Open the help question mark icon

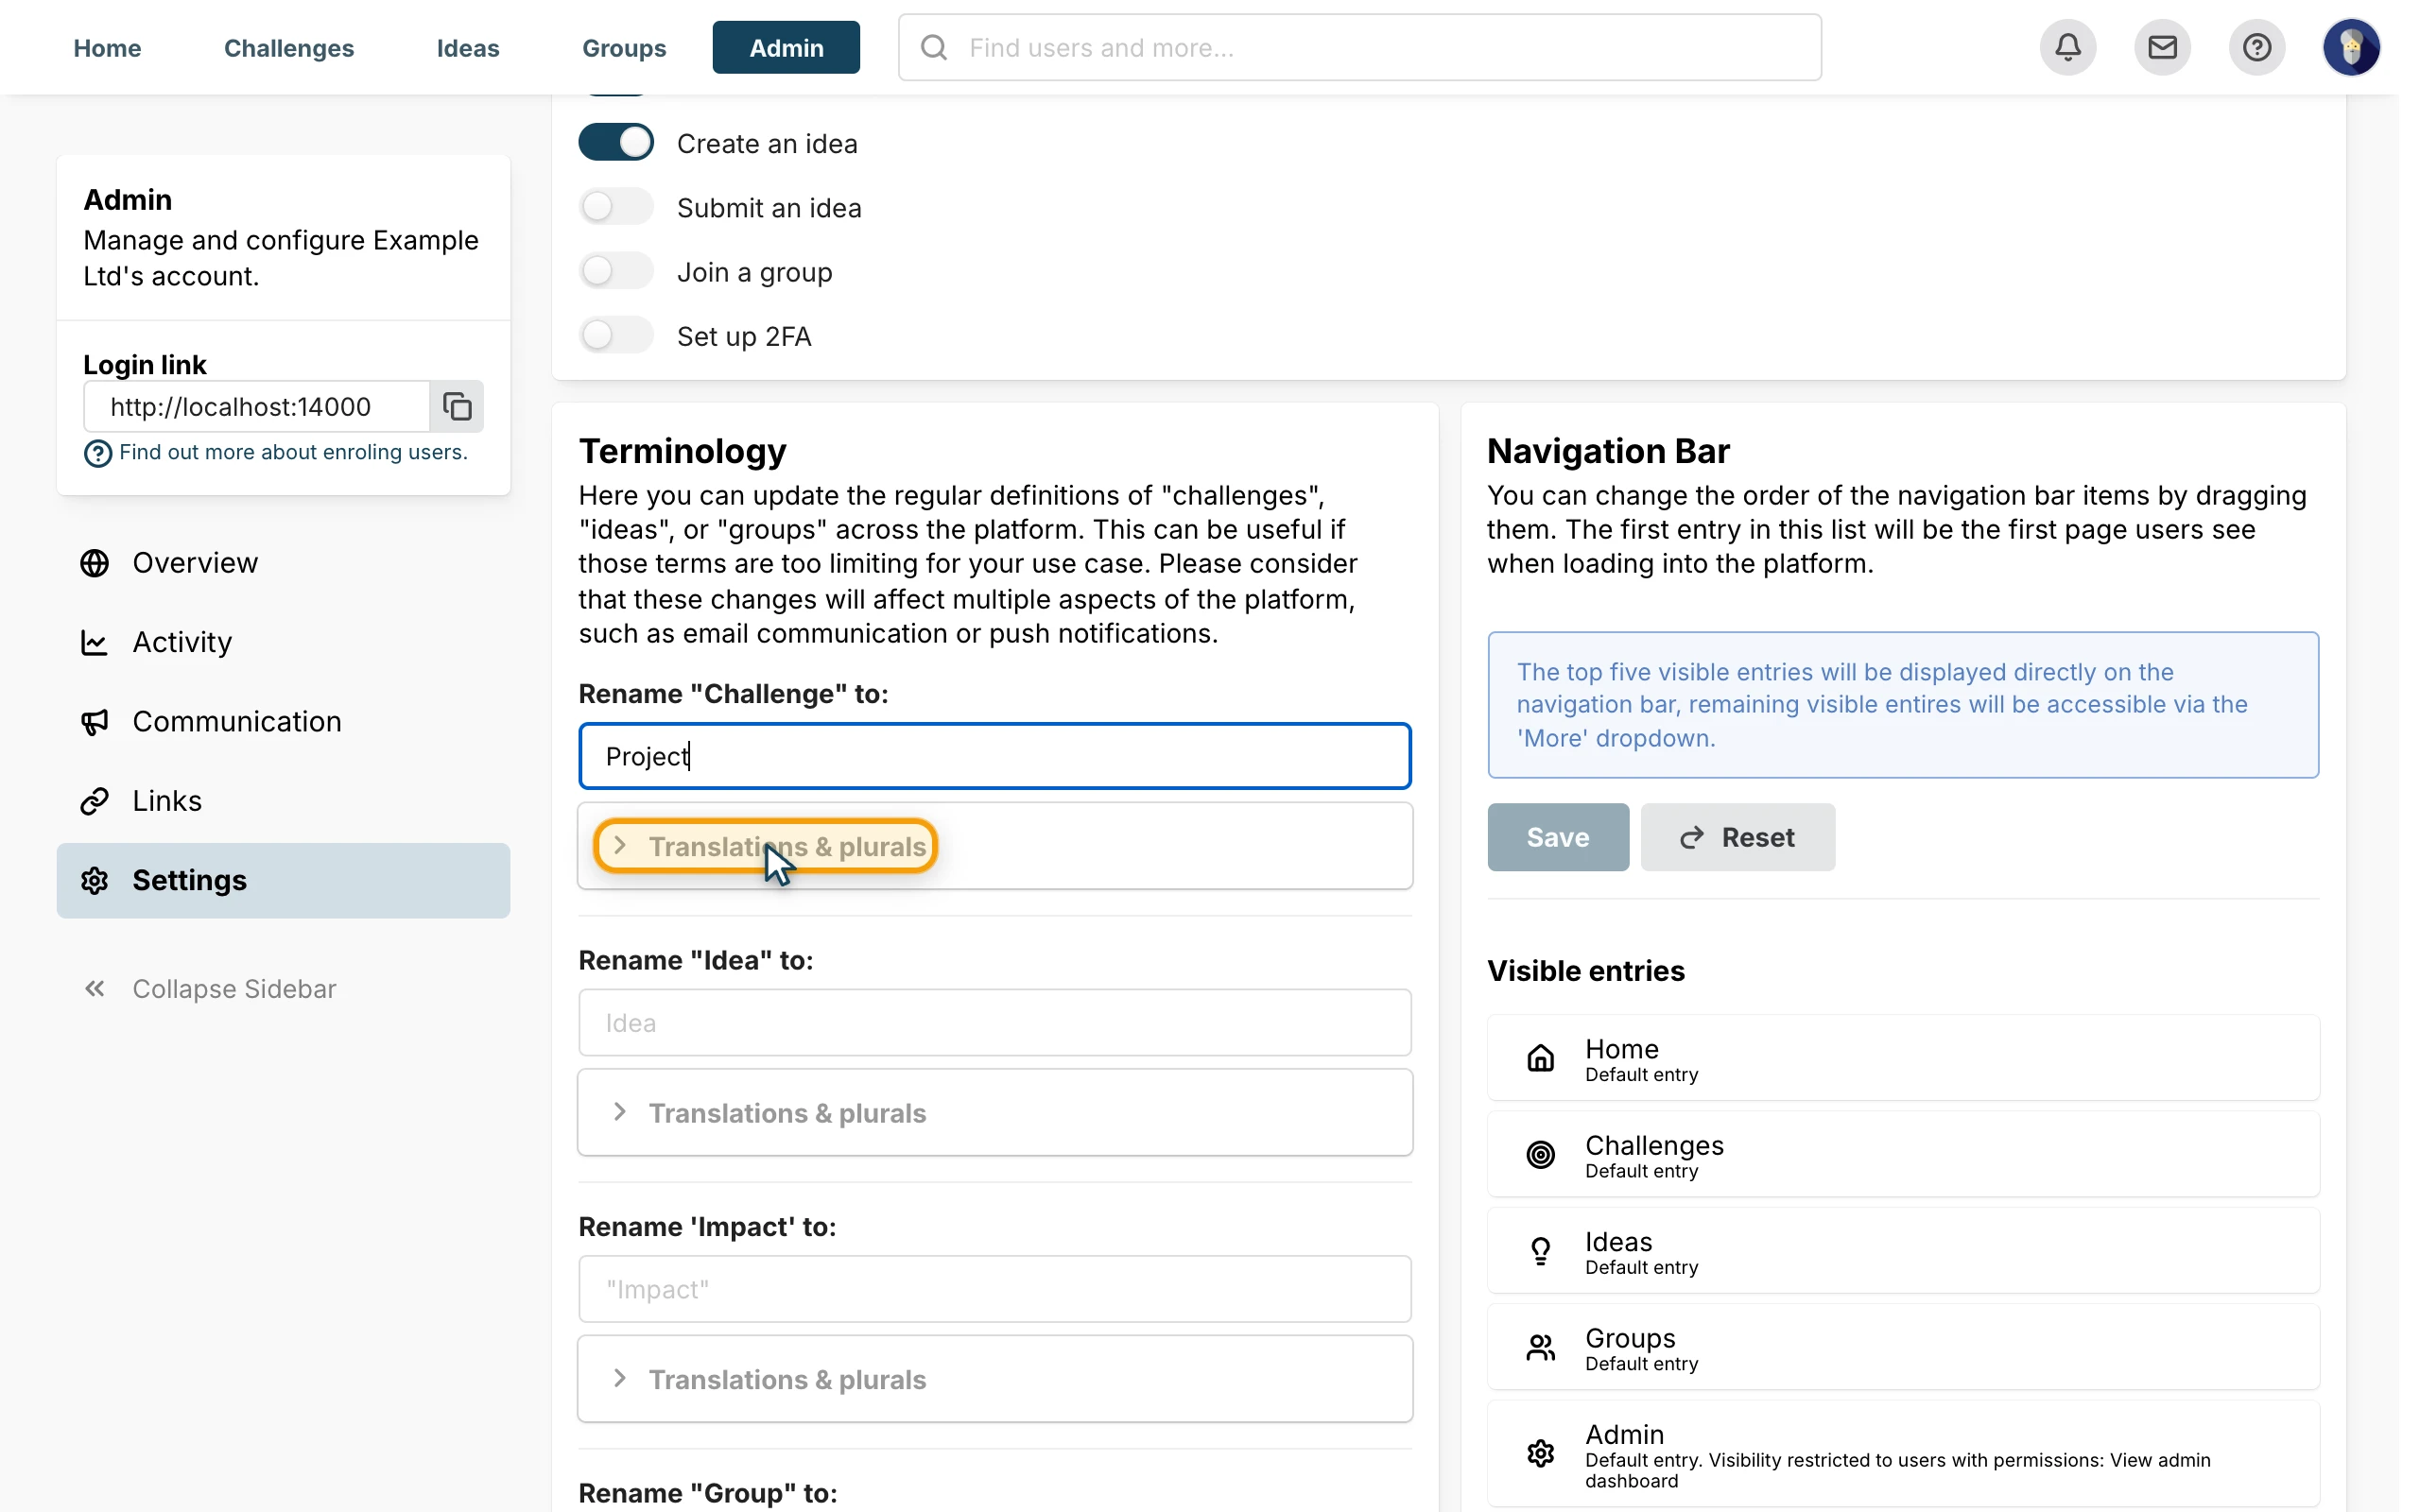pos(2257,47)
